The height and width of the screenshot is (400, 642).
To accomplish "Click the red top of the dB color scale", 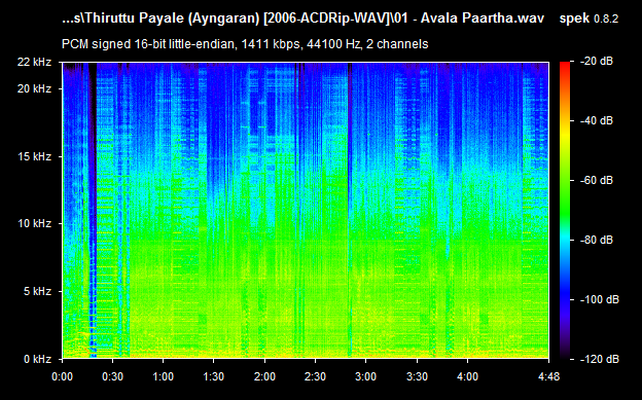I will [565, 68].
